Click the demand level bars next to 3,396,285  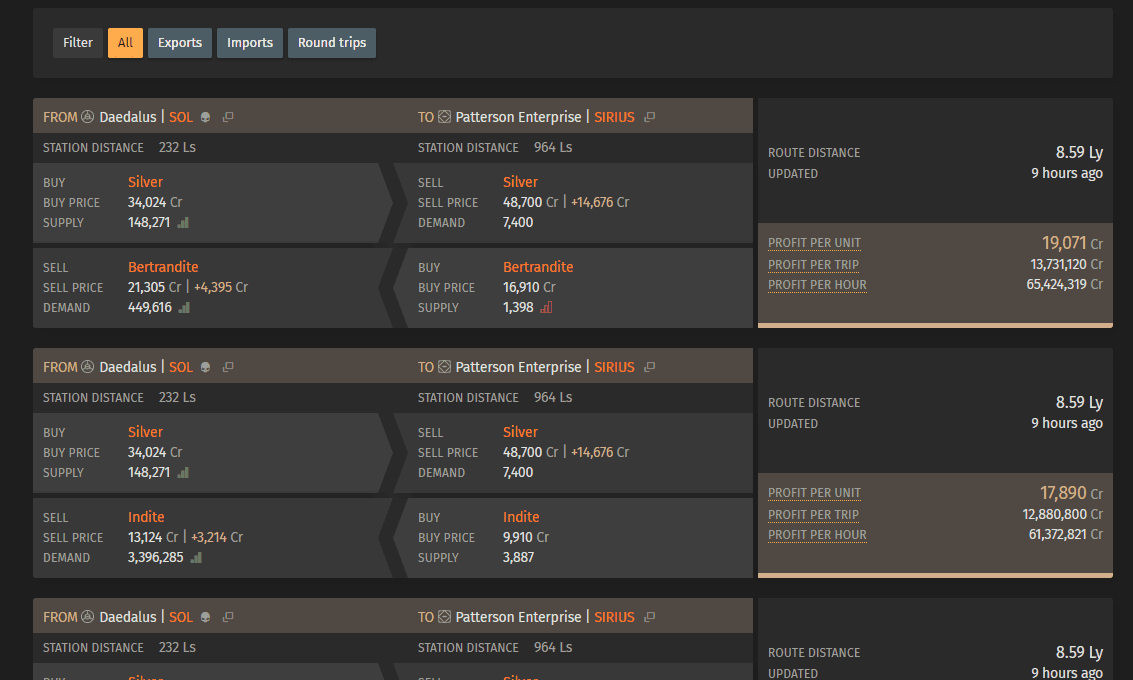point(196,558)
